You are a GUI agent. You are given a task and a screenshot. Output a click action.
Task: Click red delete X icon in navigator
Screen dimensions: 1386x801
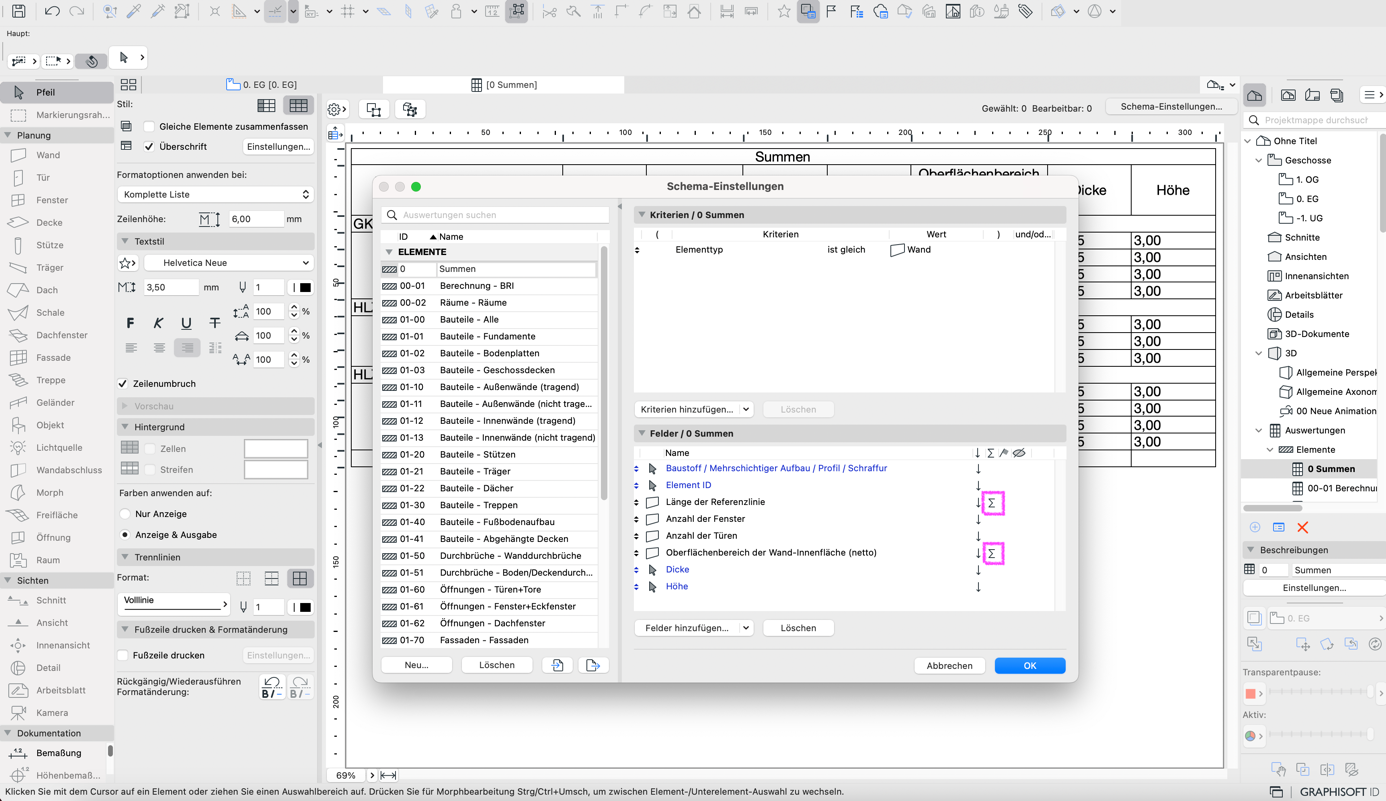click(1302, 527)
